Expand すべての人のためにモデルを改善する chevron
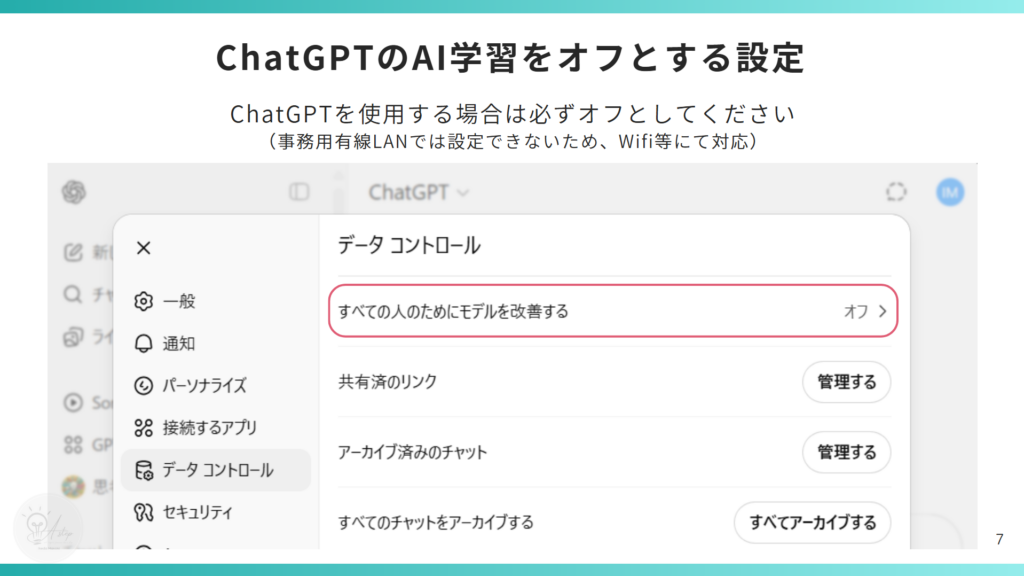Viewport: 1024px width, 576px height. click(882, 311)
